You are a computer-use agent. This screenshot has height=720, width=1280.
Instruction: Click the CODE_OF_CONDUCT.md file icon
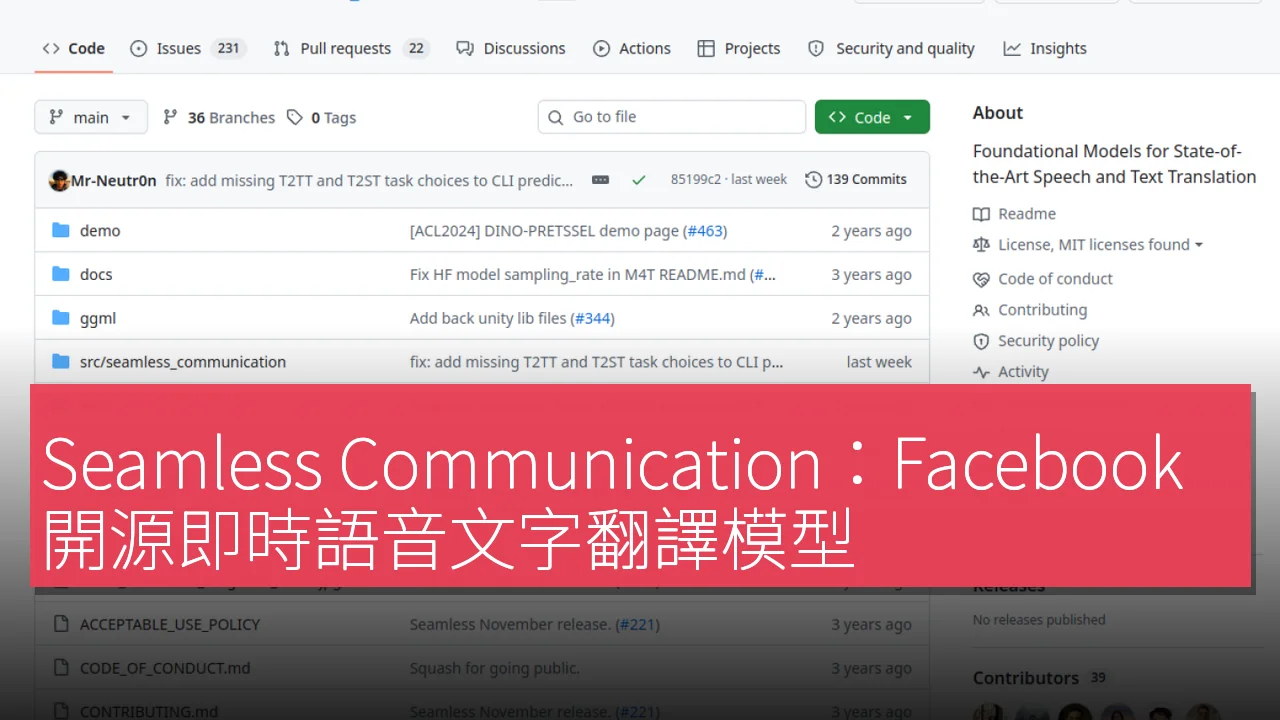[x=60, y=668]
